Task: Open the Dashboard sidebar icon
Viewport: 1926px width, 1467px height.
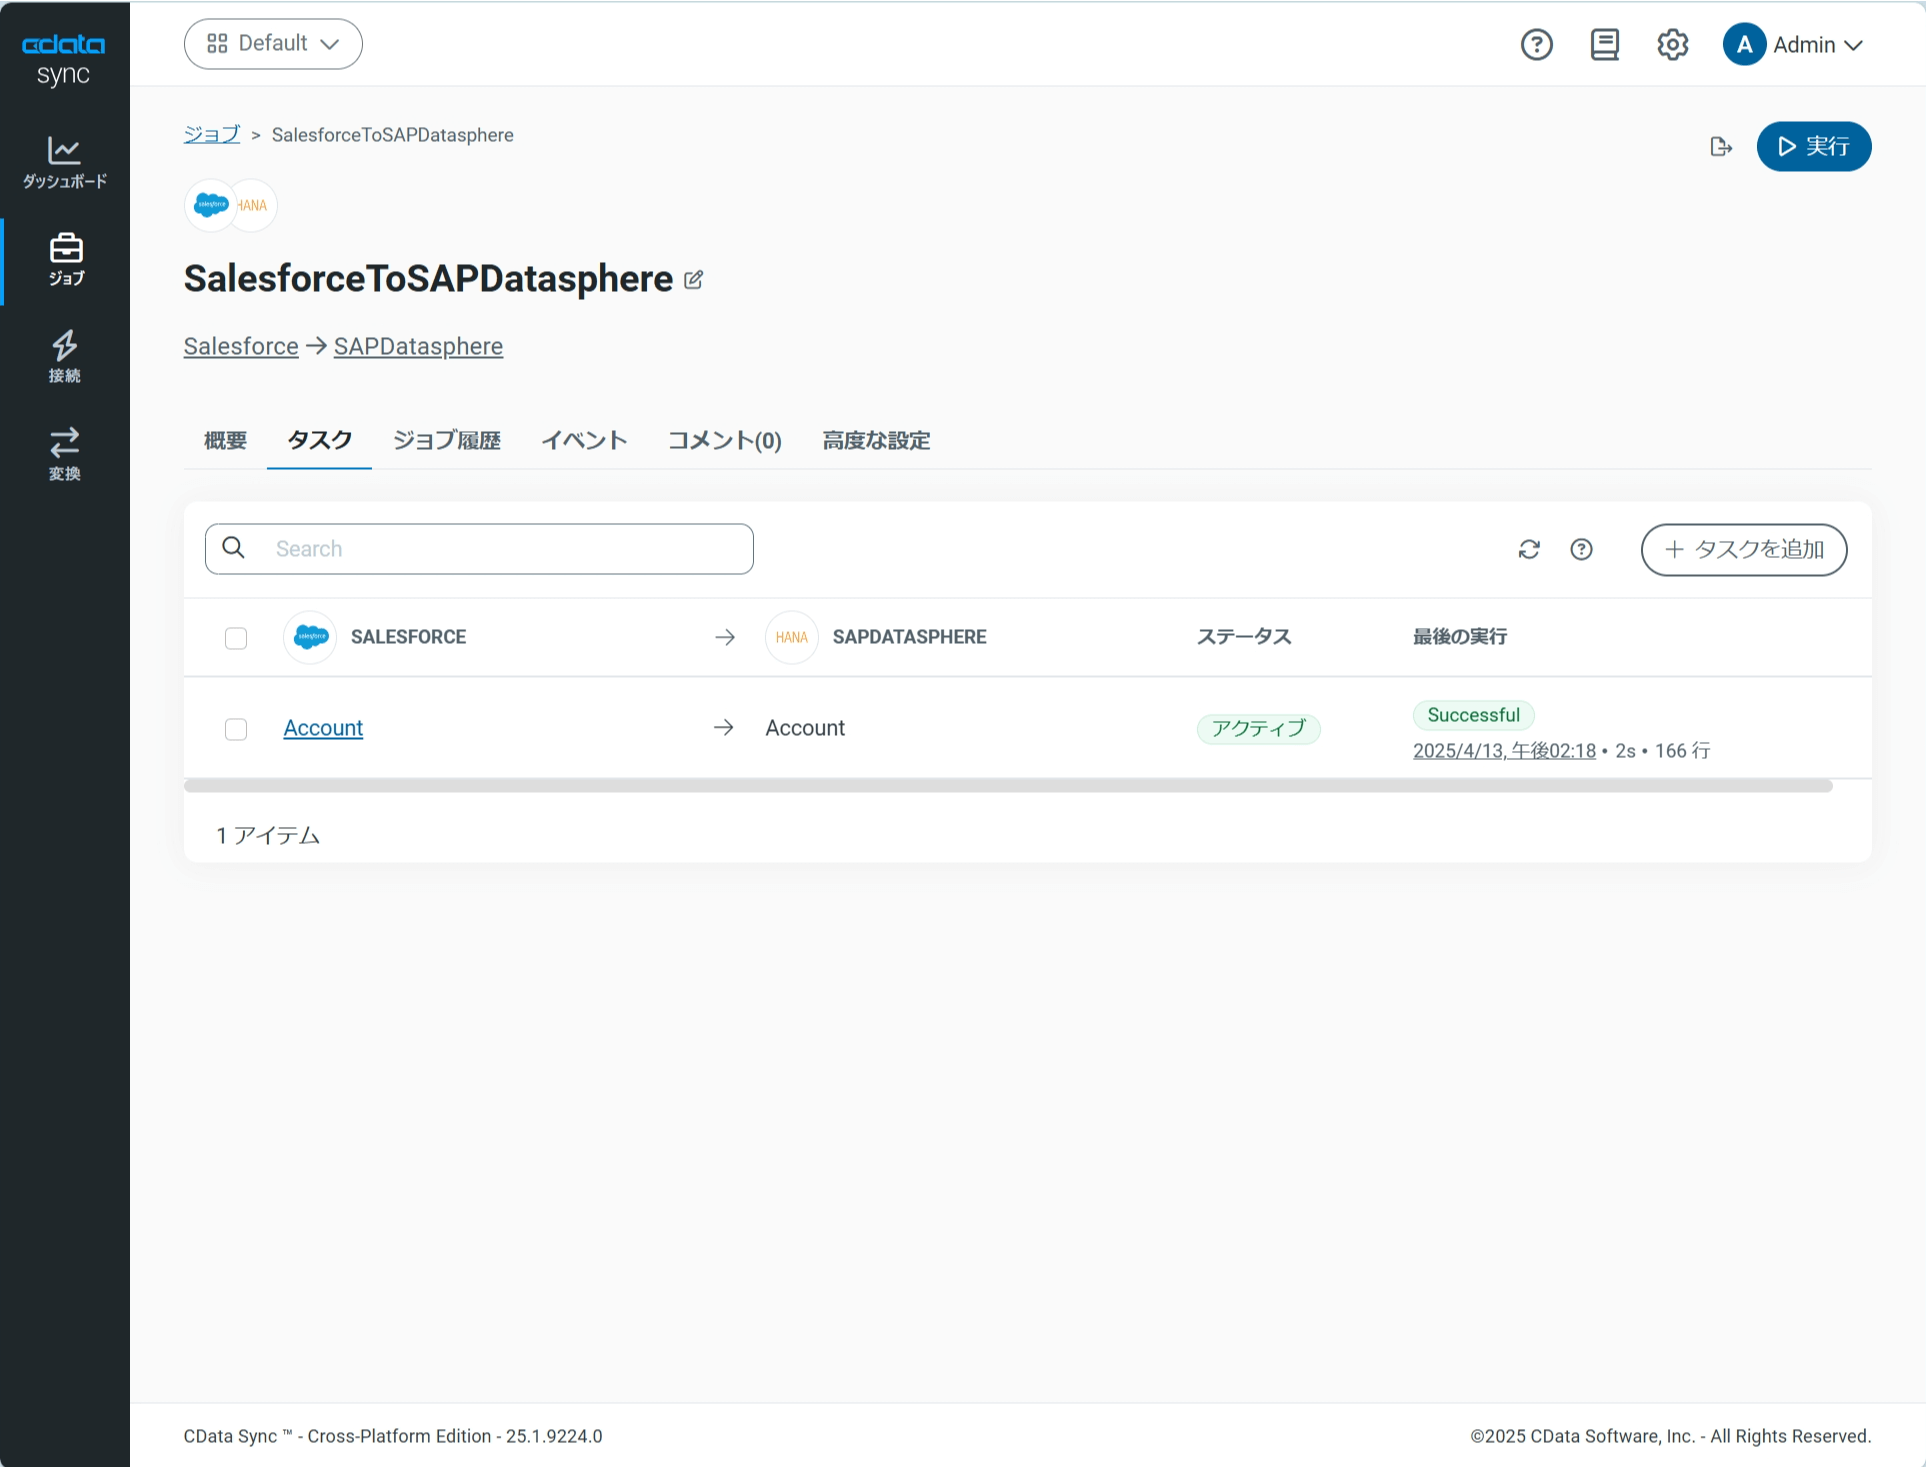Action: coord(64,162)
